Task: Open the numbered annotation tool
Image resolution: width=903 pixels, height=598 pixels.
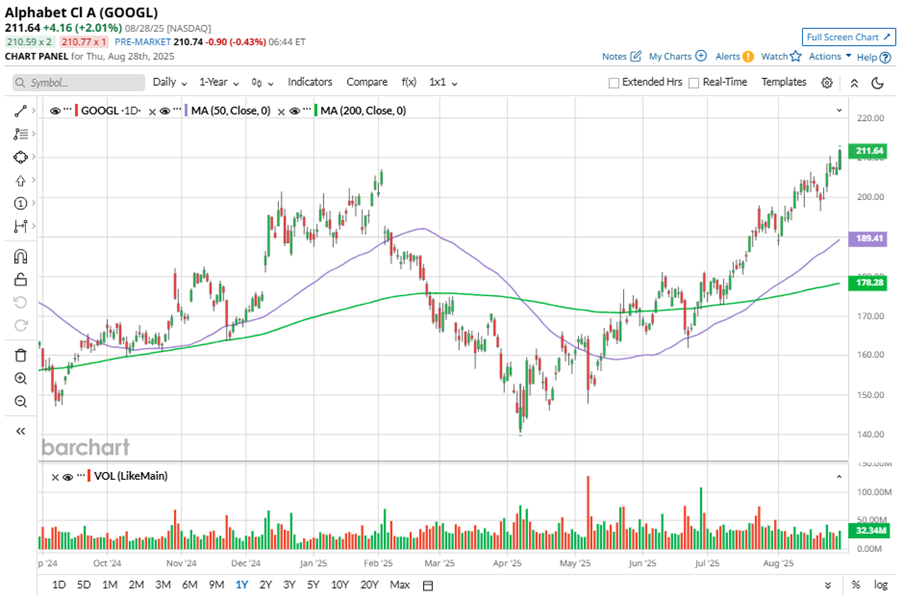Action: pos(20,203)
